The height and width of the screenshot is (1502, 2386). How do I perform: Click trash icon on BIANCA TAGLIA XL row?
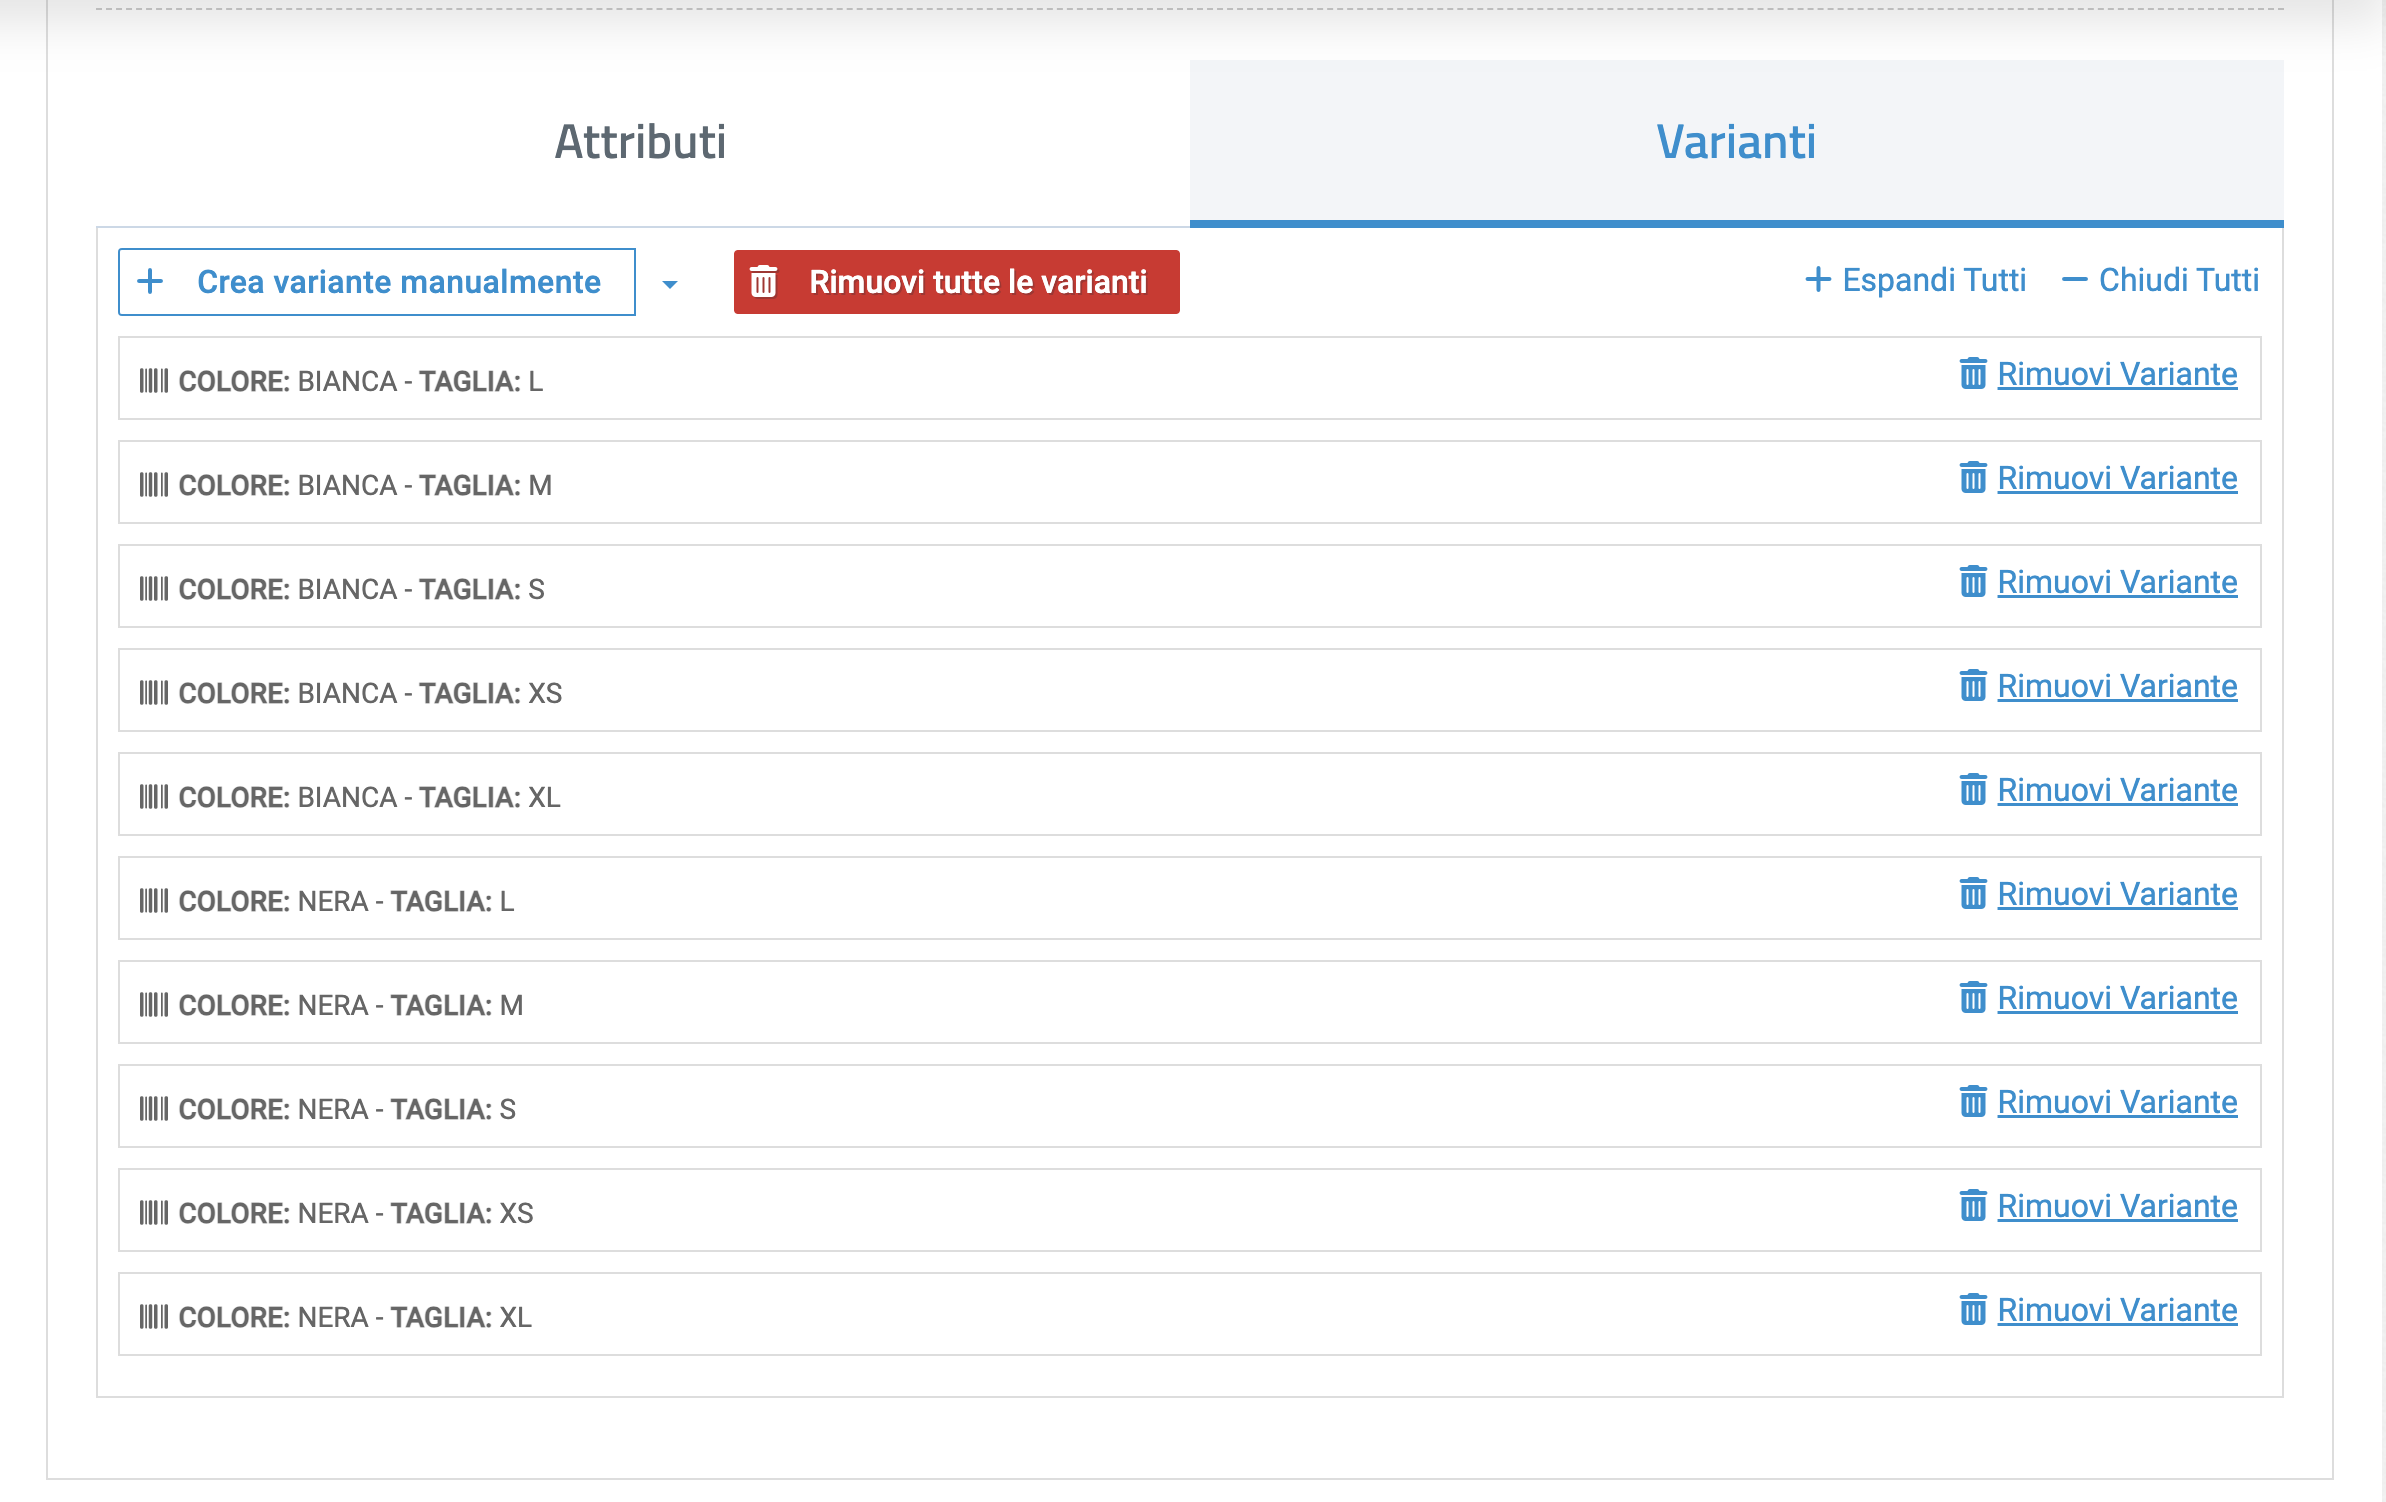pos(1973,789)
